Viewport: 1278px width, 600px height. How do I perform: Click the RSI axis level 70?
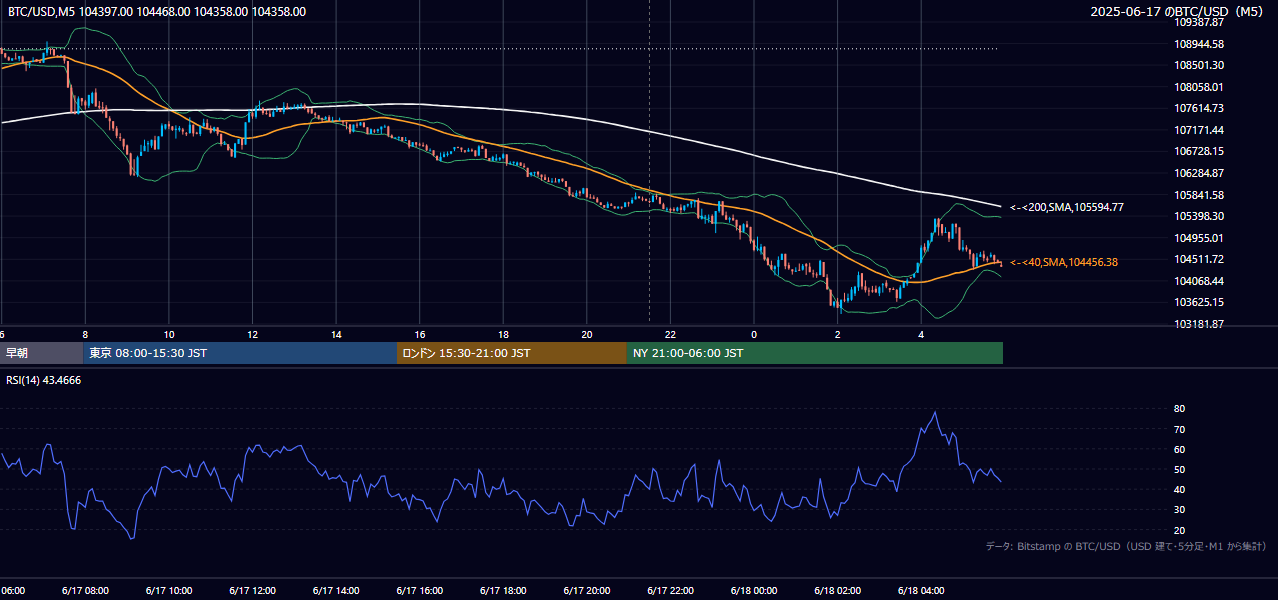1180,429
